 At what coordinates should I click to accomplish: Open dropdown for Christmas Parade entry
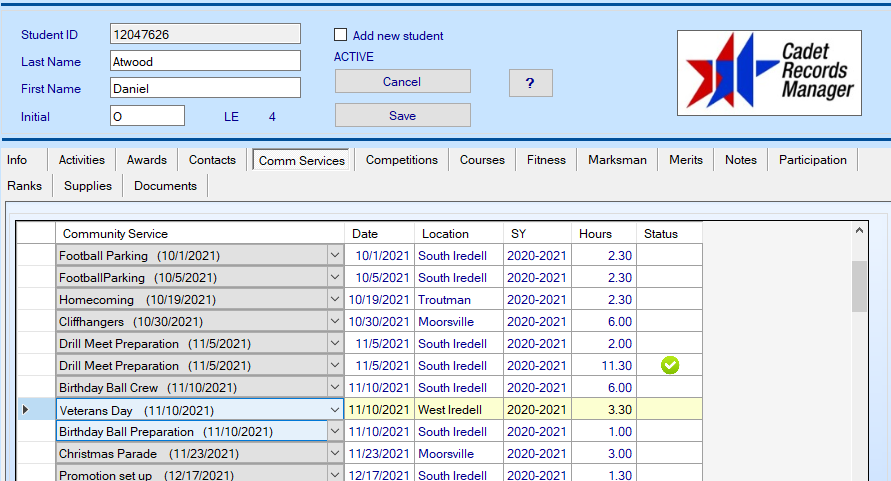tap(334, 454)
